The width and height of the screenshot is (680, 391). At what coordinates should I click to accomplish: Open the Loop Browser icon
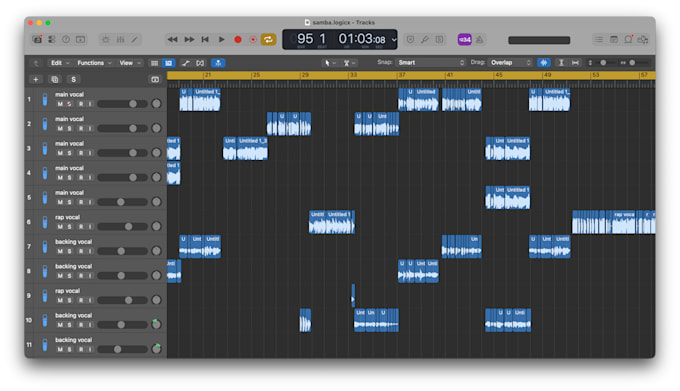[628, 39]
